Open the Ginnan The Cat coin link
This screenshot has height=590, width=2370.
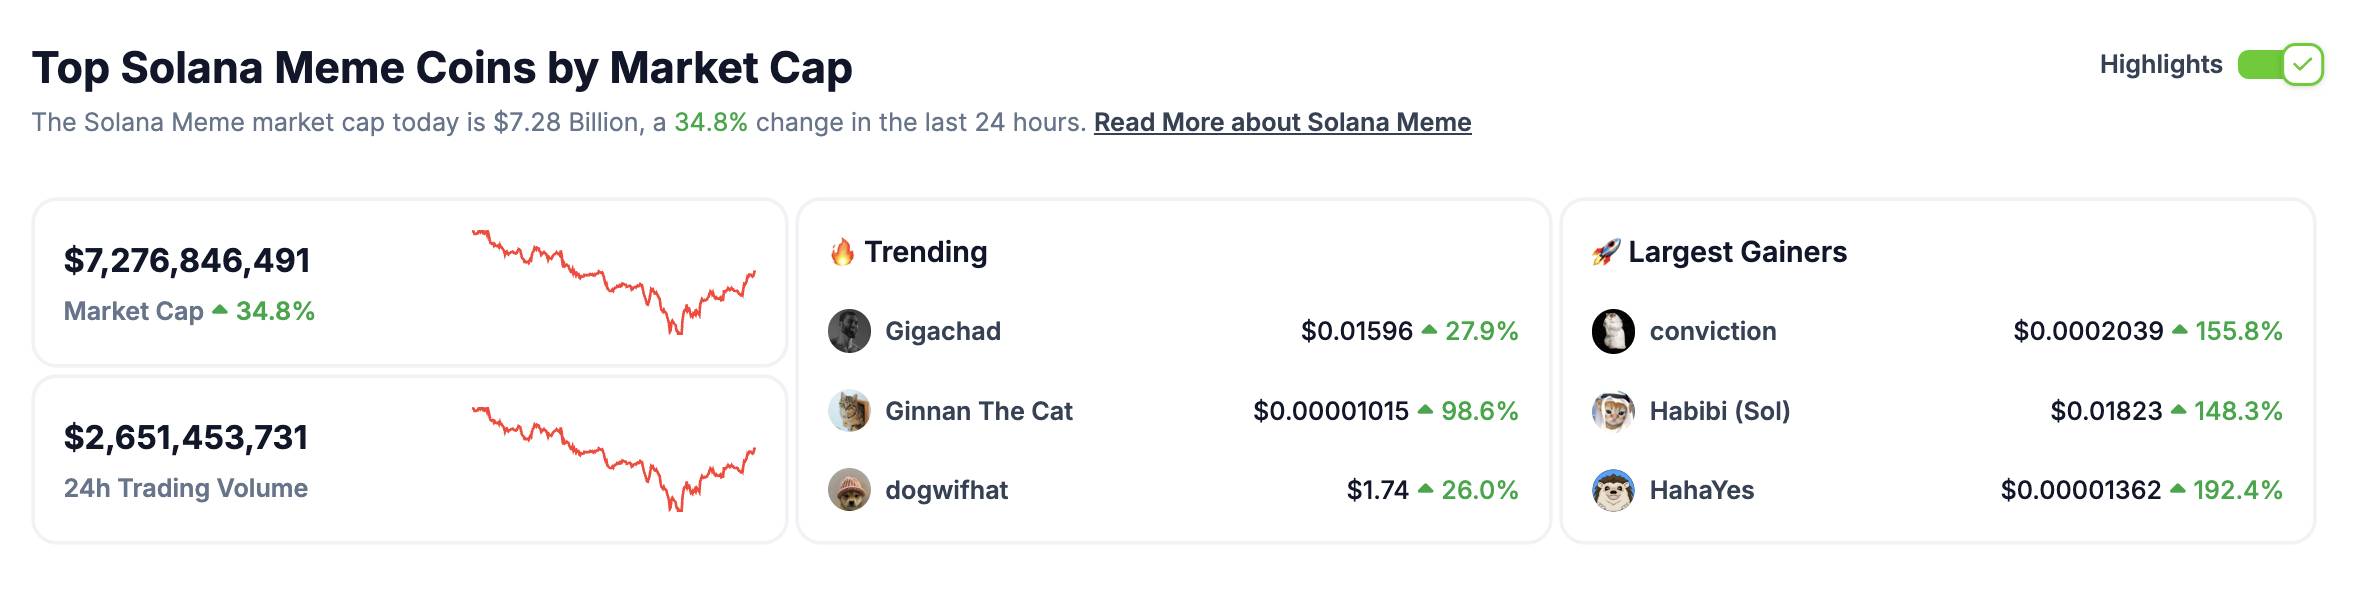pyautogui.click(x=979, y=411)
